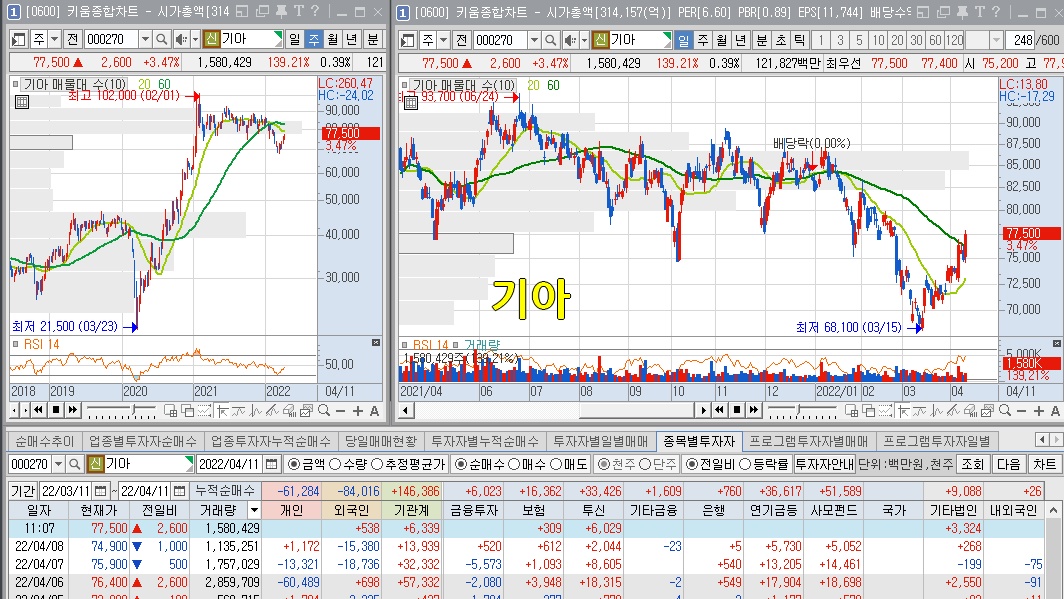This screenshot has width=1064, height=599.
Task: Click calendar icon next to 22/04/11 end date
Action: [x=179, y=490]
